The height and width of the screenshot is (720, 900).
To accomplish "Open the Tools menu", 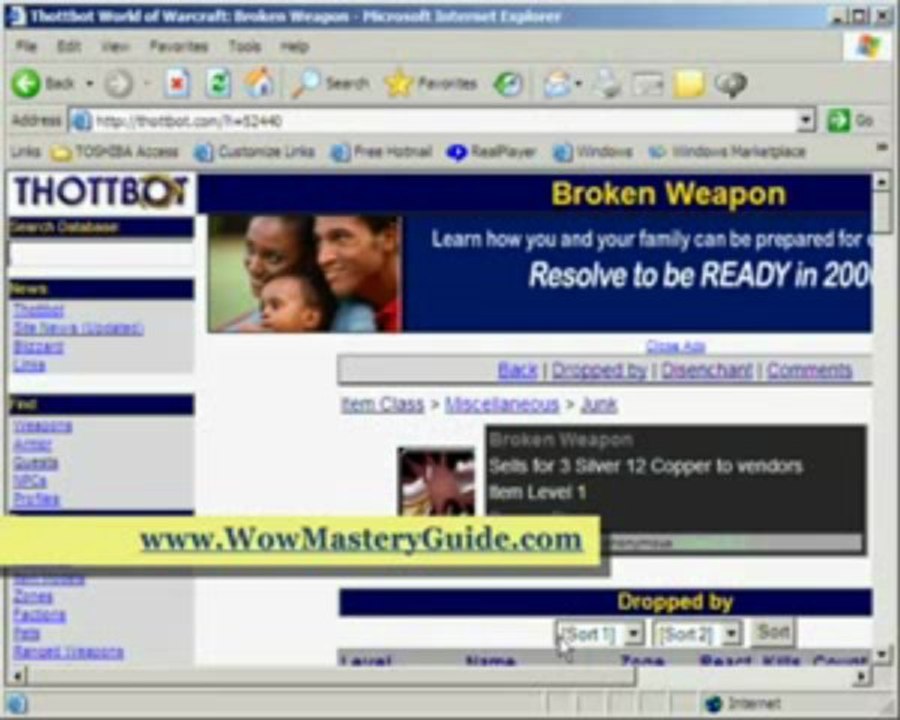I will [245, 46].
